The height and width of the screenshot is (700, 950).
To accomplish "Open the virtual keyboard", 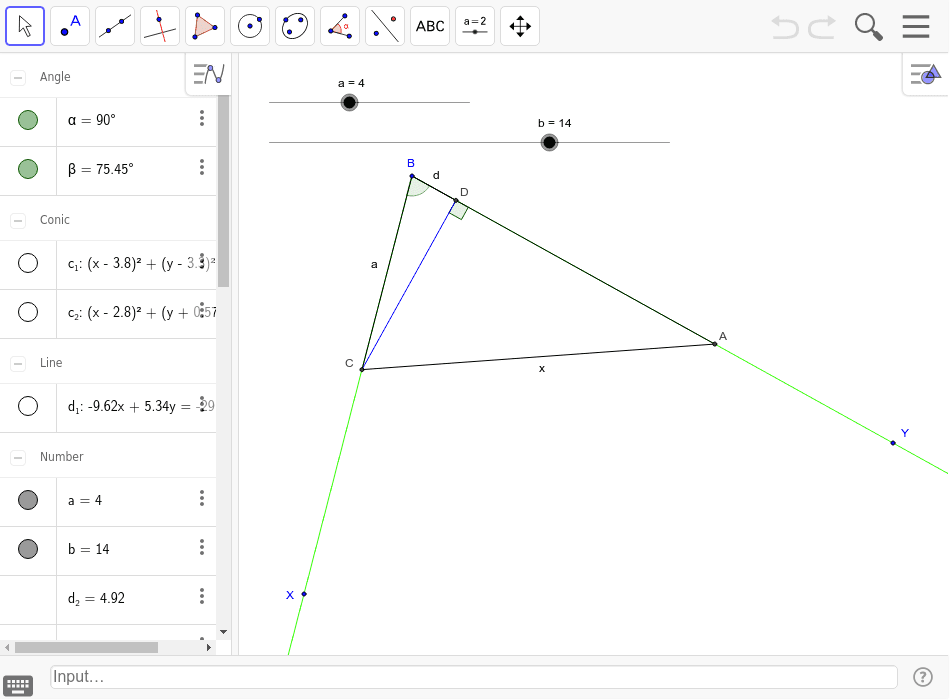I will [x=18, y=685].
